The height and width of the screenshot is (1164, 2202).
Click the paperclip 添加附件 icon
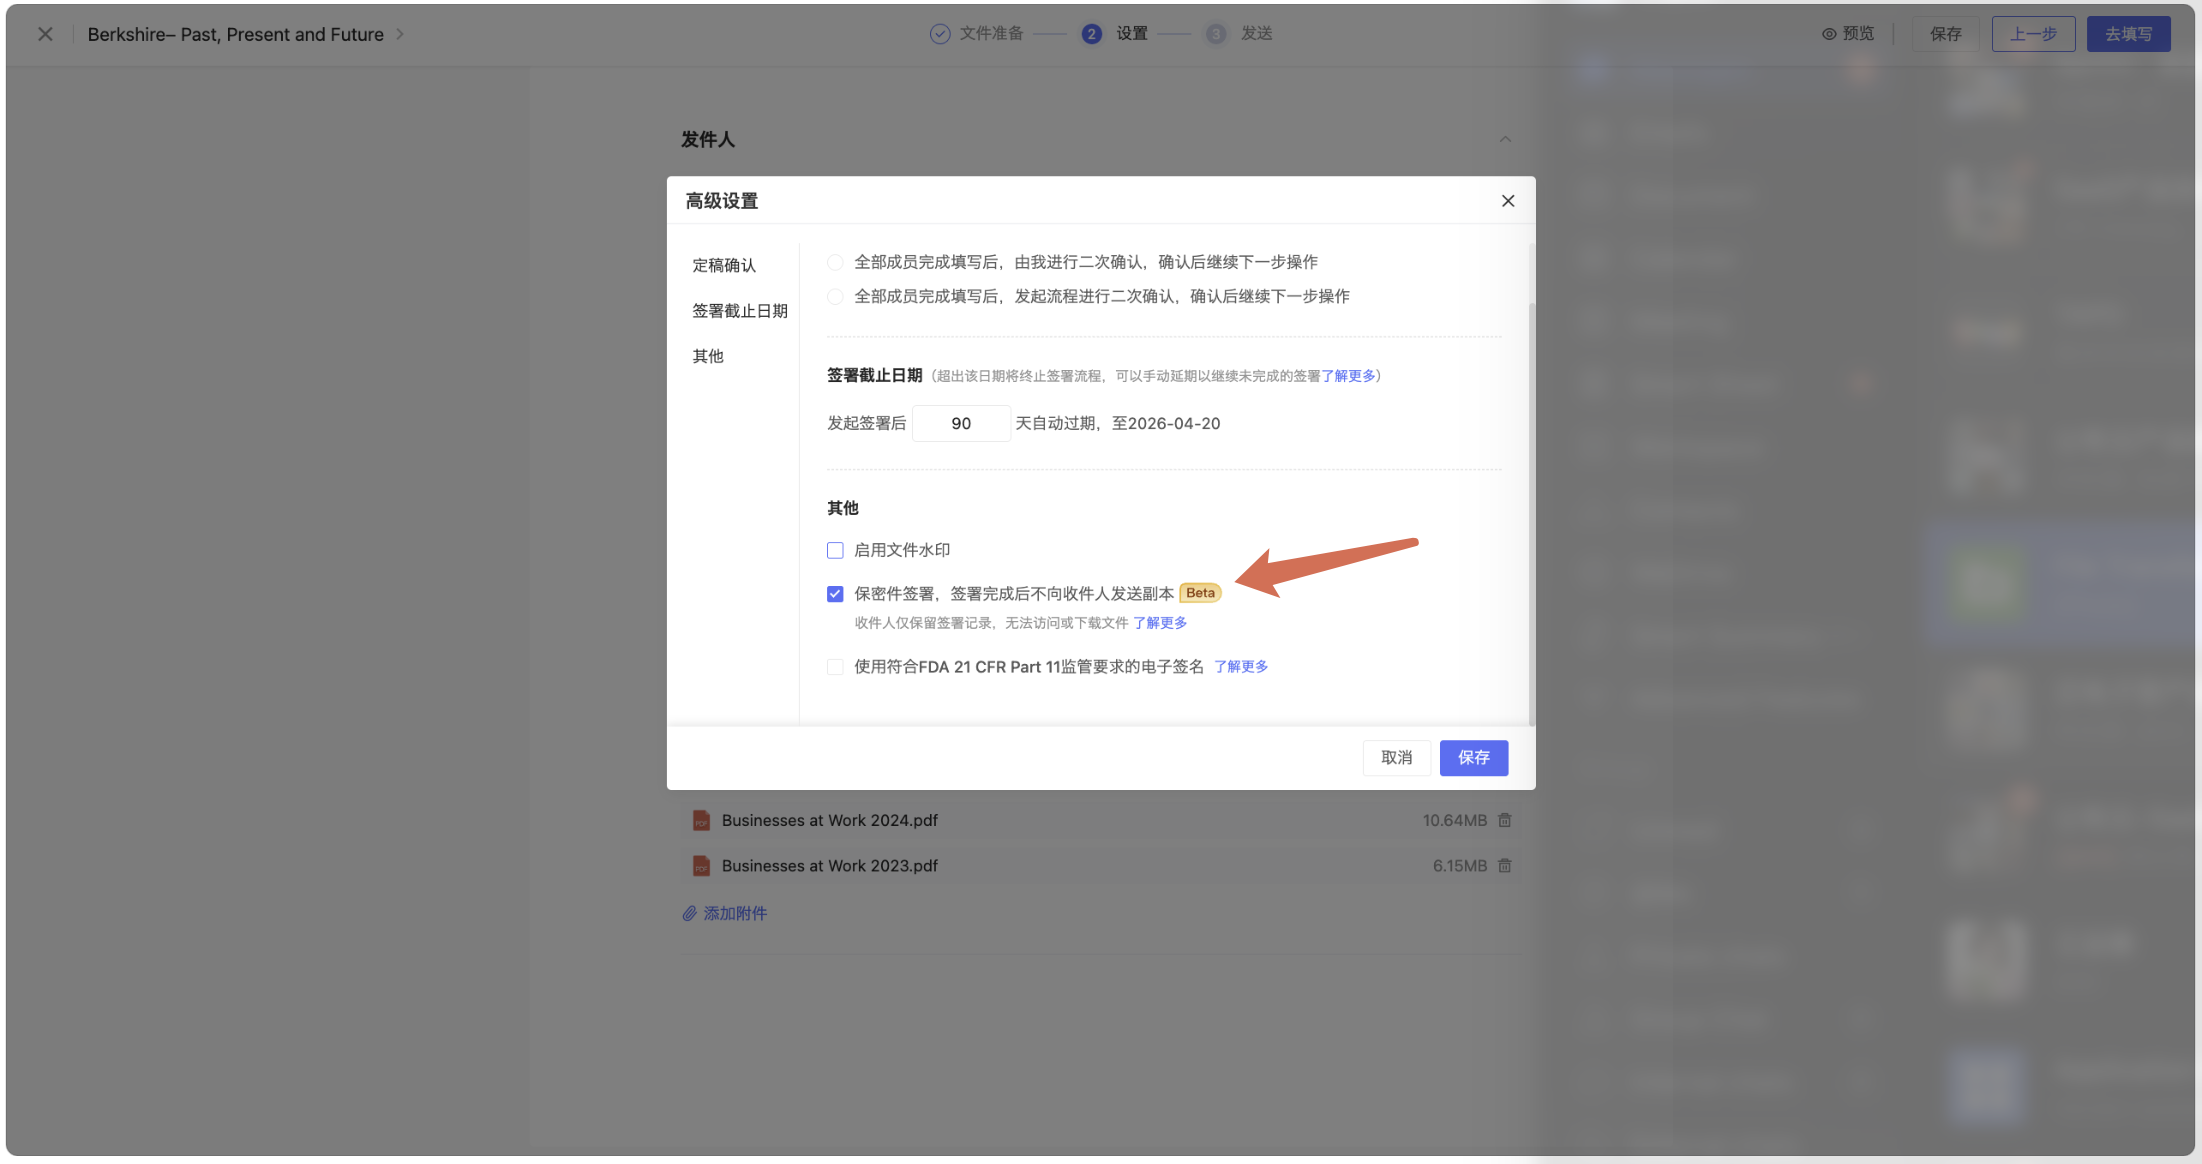690,913
